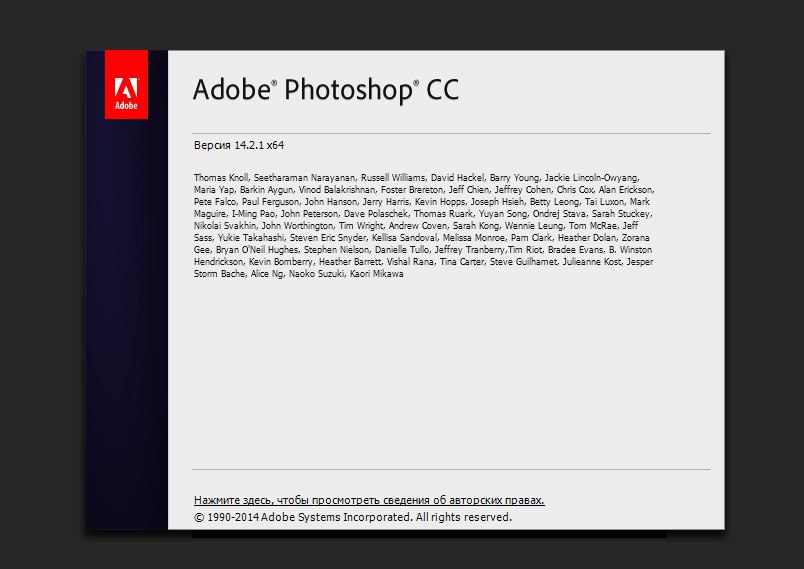
Task: Click the name Julieanne Kost in credits
Action: pos(592,262)
